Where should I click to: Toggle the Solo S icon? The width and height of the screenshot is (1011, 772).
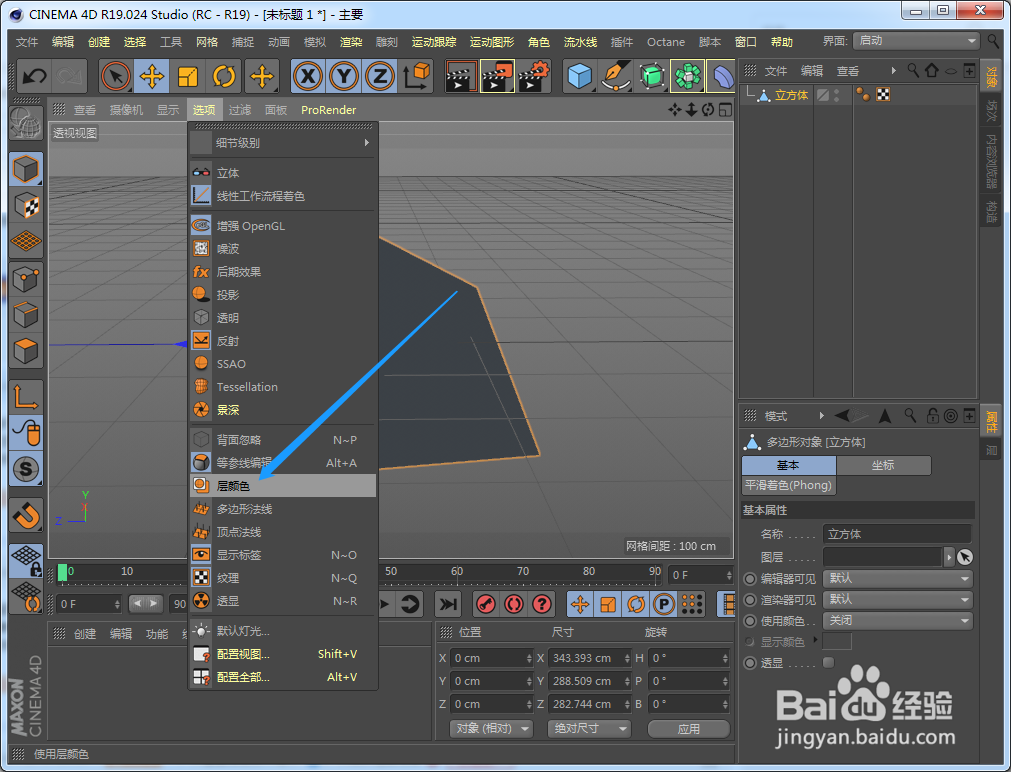[x=26, y=469]
